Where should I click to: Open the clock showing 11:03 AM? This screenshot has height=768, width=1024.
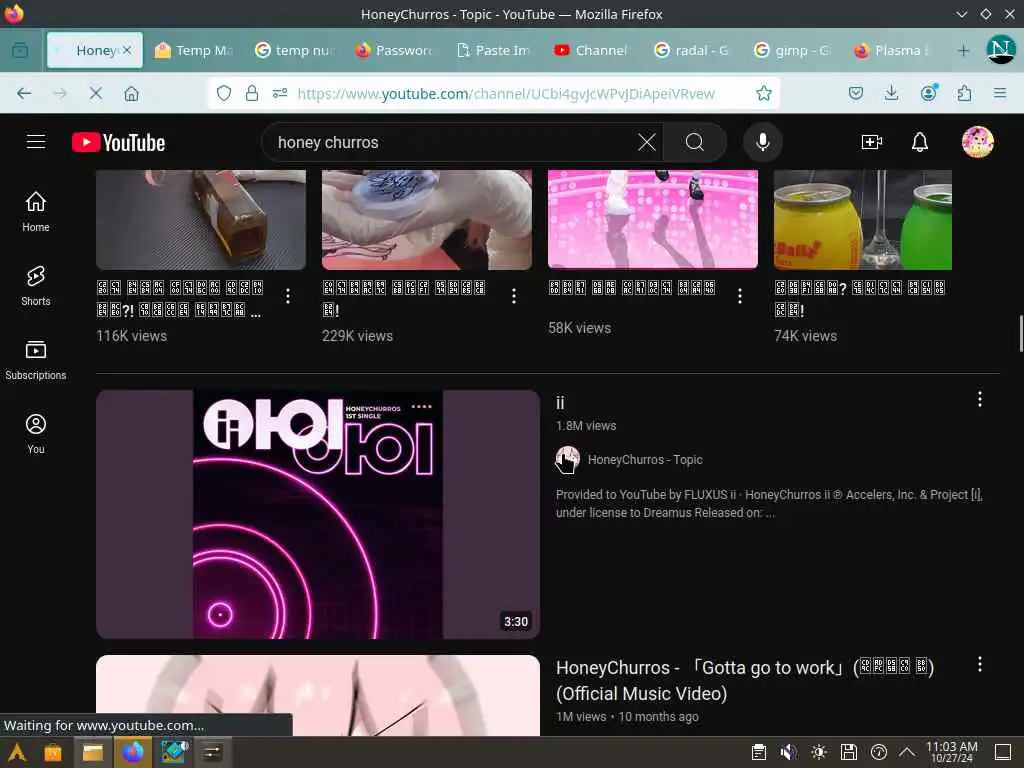[952, 752]
